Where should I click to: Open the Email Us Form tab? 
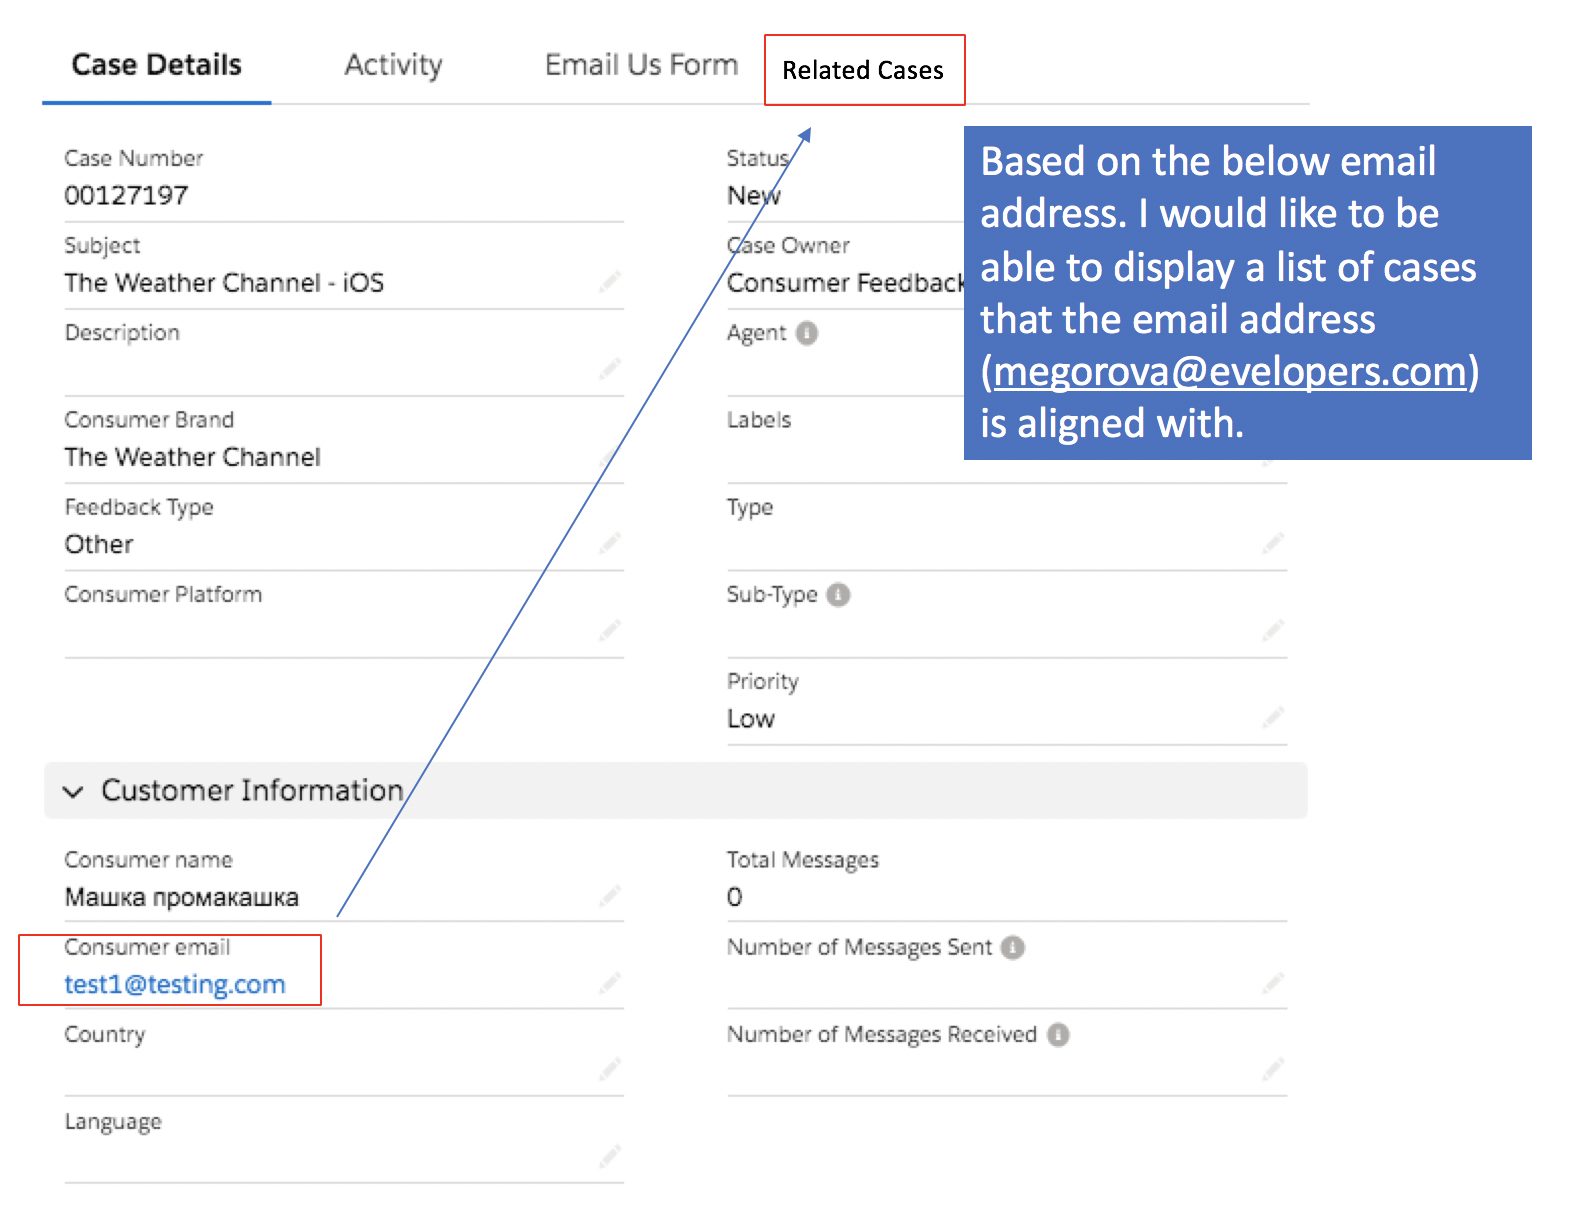click(x=641, y=66)
